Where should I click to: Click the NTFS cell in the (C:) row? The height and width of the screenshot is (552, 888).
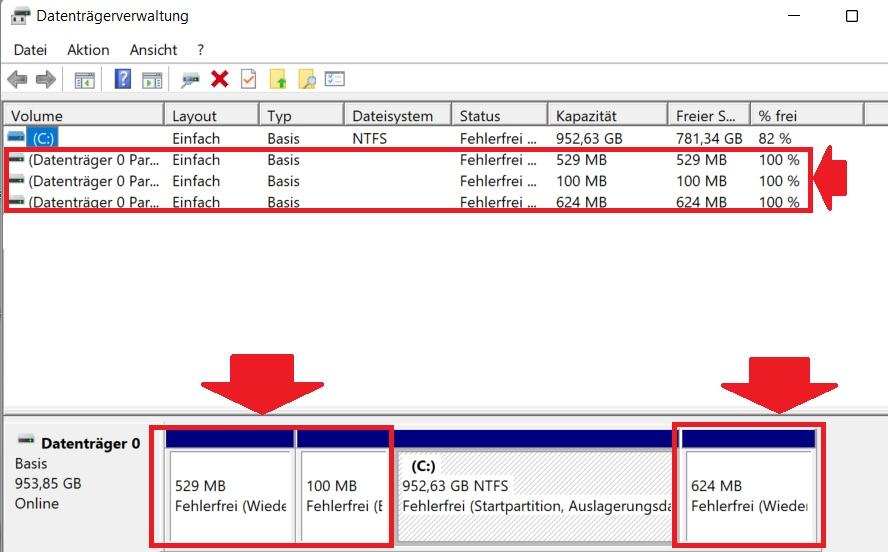(369, 138)
